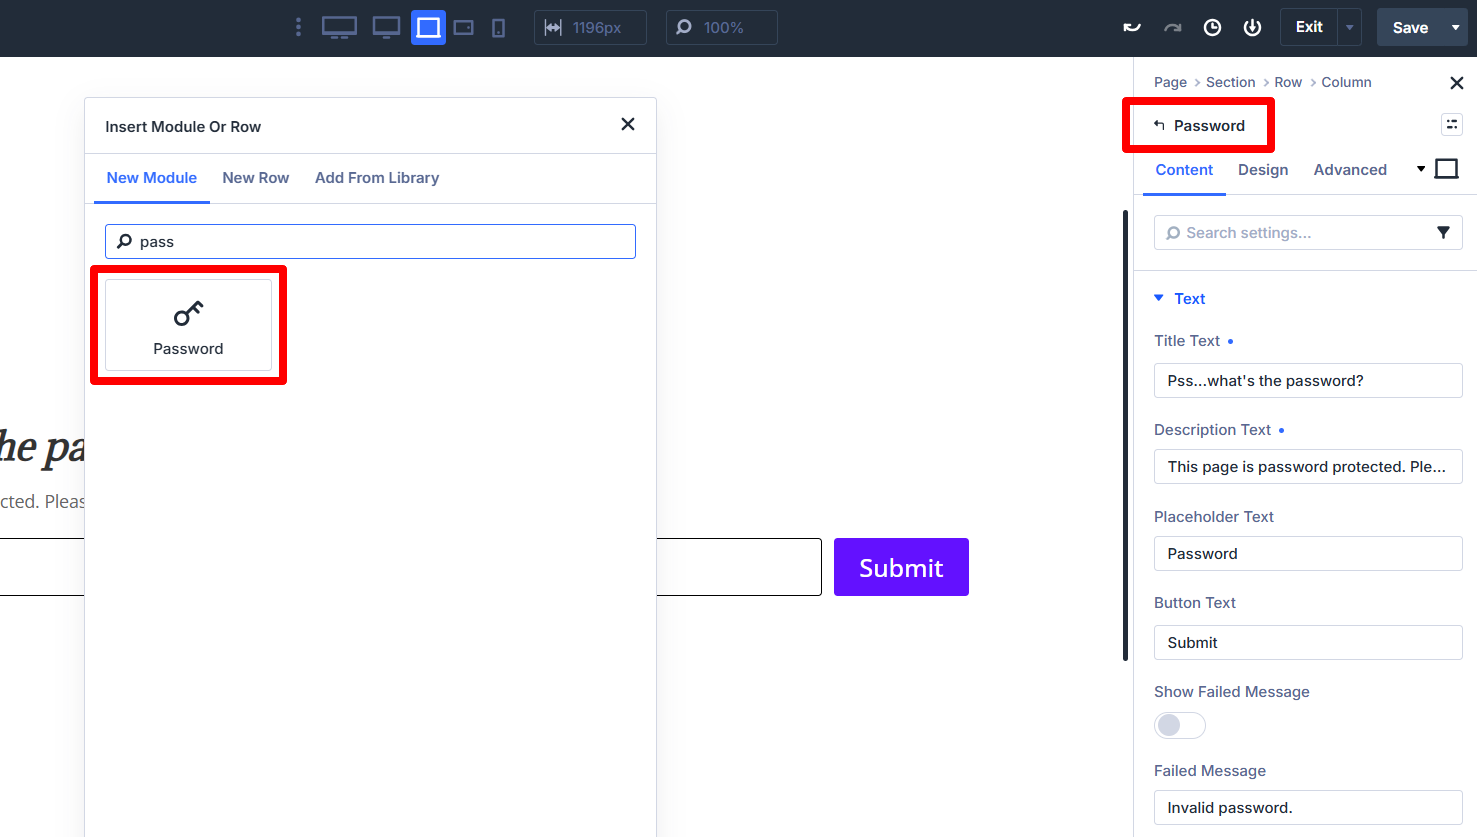
Task: Edit the Failed Message field
Action: (x=1308, y=807)
